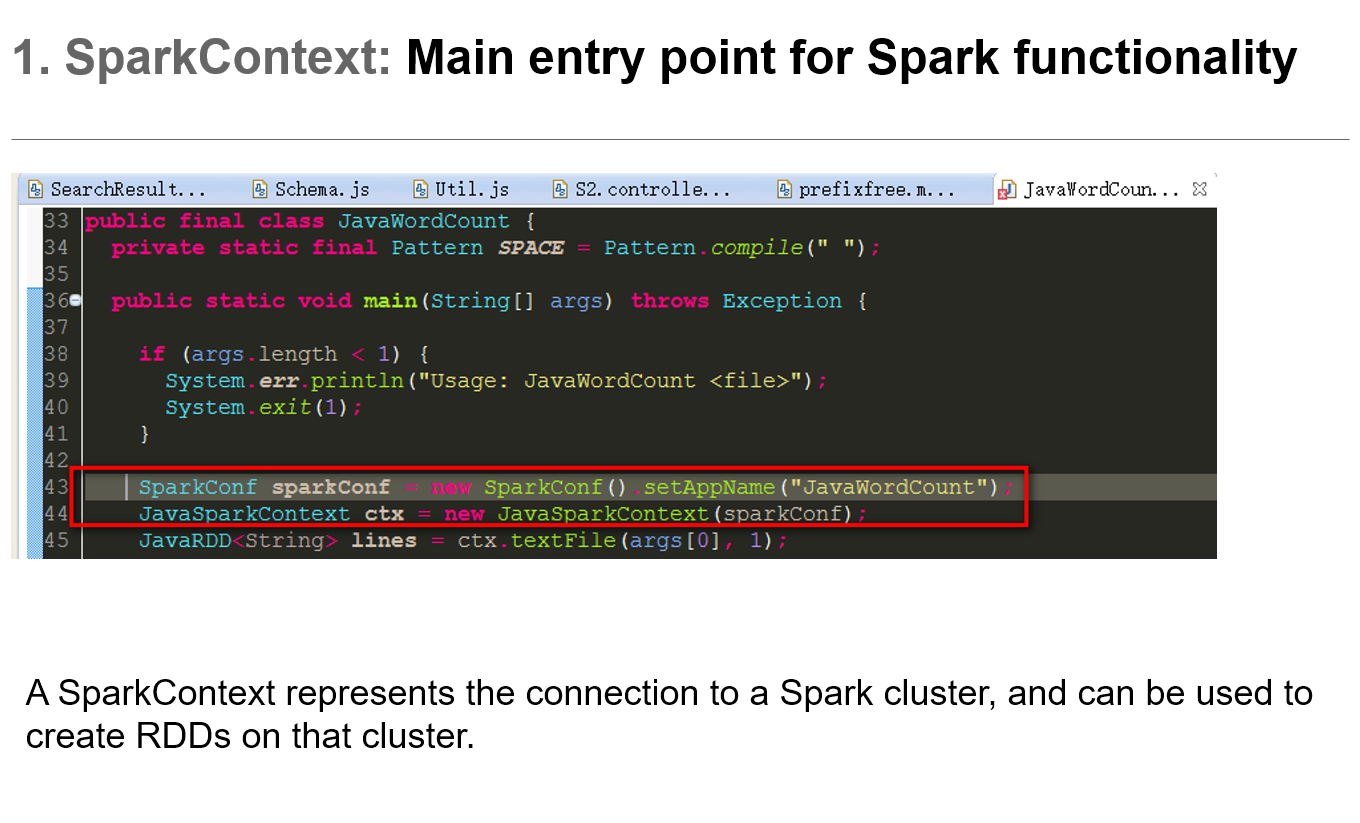Select the Util.js editor tab

click(462, 189)
